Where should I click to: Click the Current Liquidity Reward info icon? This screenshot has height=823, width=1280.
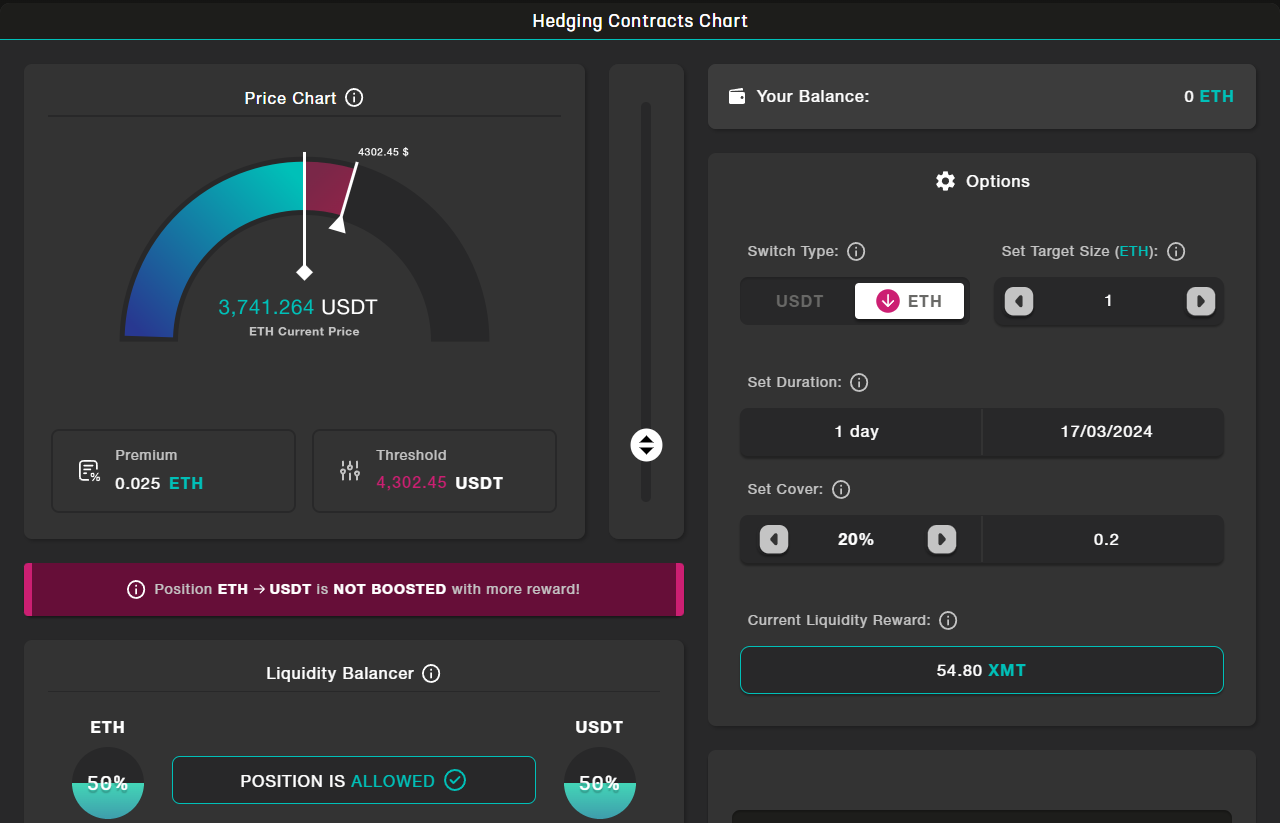[x=948, y=621]
